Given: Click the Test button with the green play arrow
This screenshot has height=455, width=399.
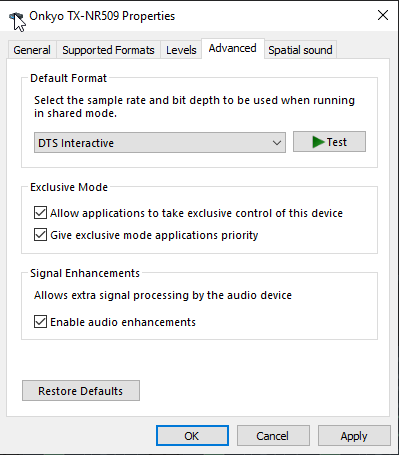Looking at the screenshot, I should point(329,142).
